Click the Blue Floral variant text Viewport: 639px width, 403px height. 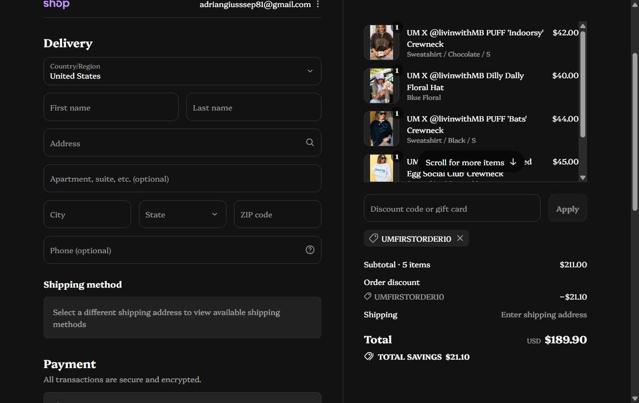coord(424,97)
